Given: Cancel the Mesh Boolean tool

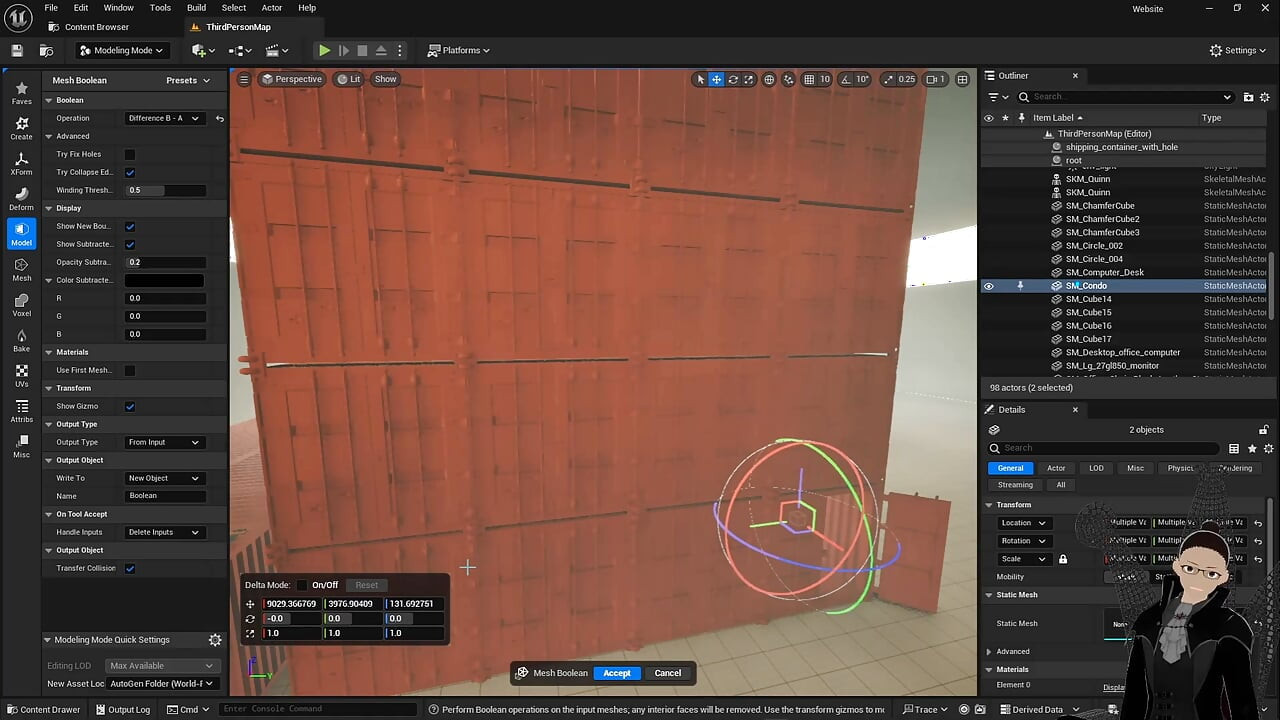Looking at the screenshot, I should [x=668, y=673].
